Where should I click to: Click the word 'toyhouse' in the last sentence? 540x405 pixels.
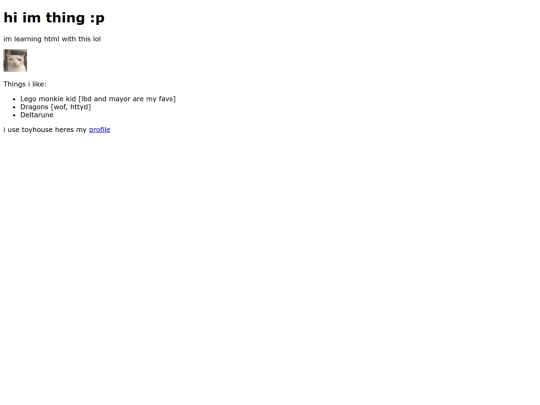point(37,130)
